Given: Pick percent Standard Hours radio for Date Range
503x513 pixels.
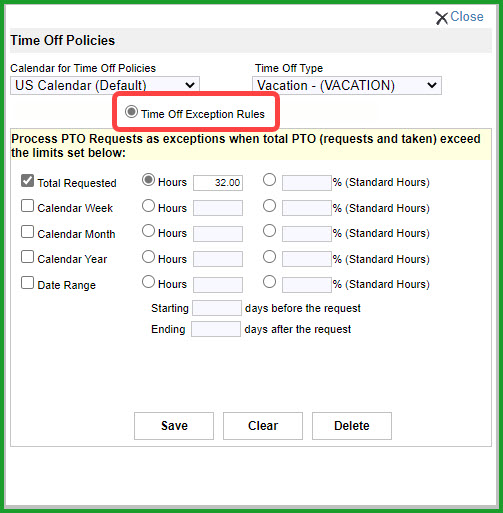Looking at the screenshot, I should click(269, 282).
